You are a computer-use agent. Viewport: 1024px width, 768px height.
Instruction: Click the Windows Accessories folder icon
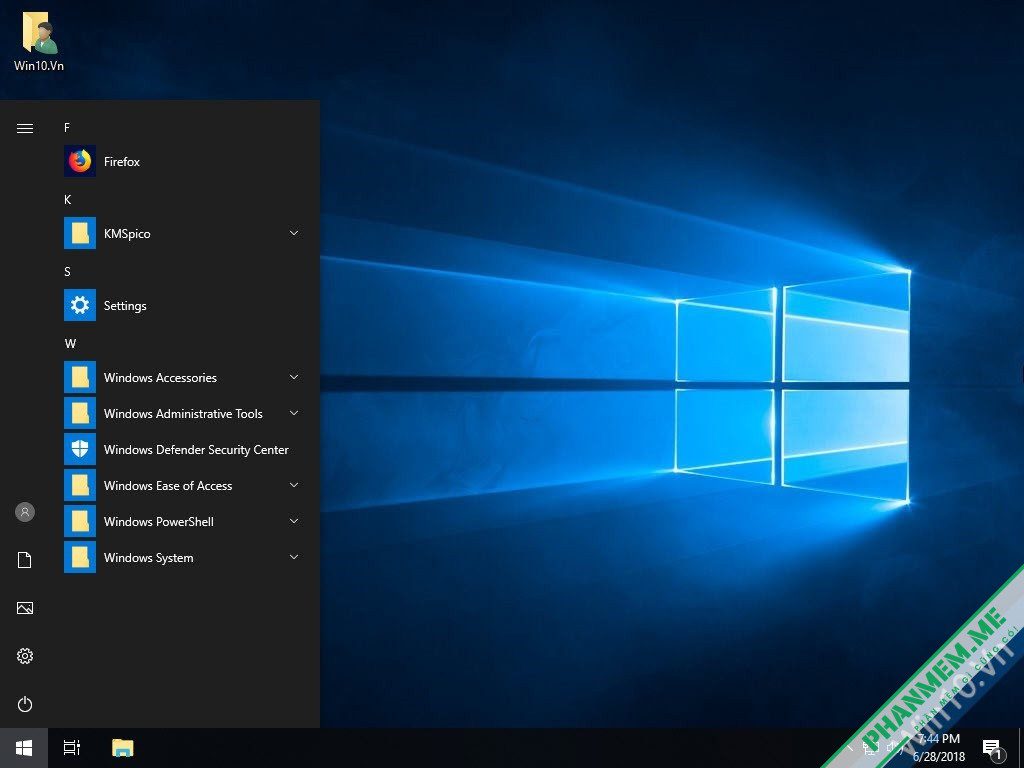(x=80, y=377)
